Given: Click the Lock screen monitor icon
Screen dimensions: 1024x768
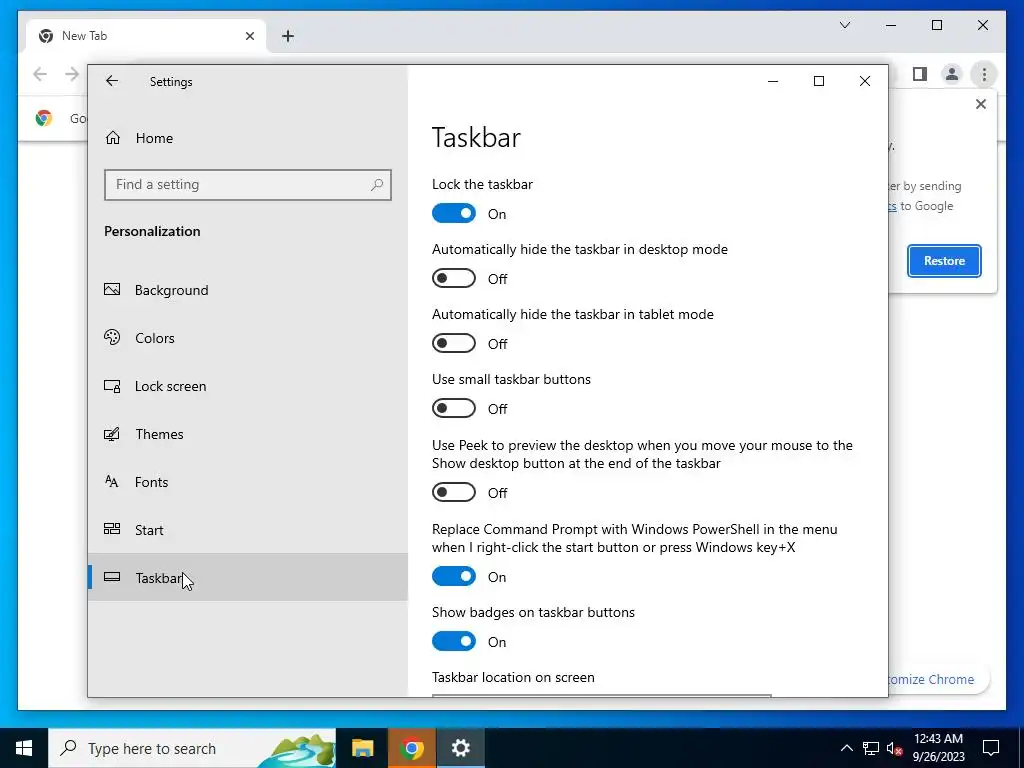Looking at the screenshot, I should tap(112, 386).
